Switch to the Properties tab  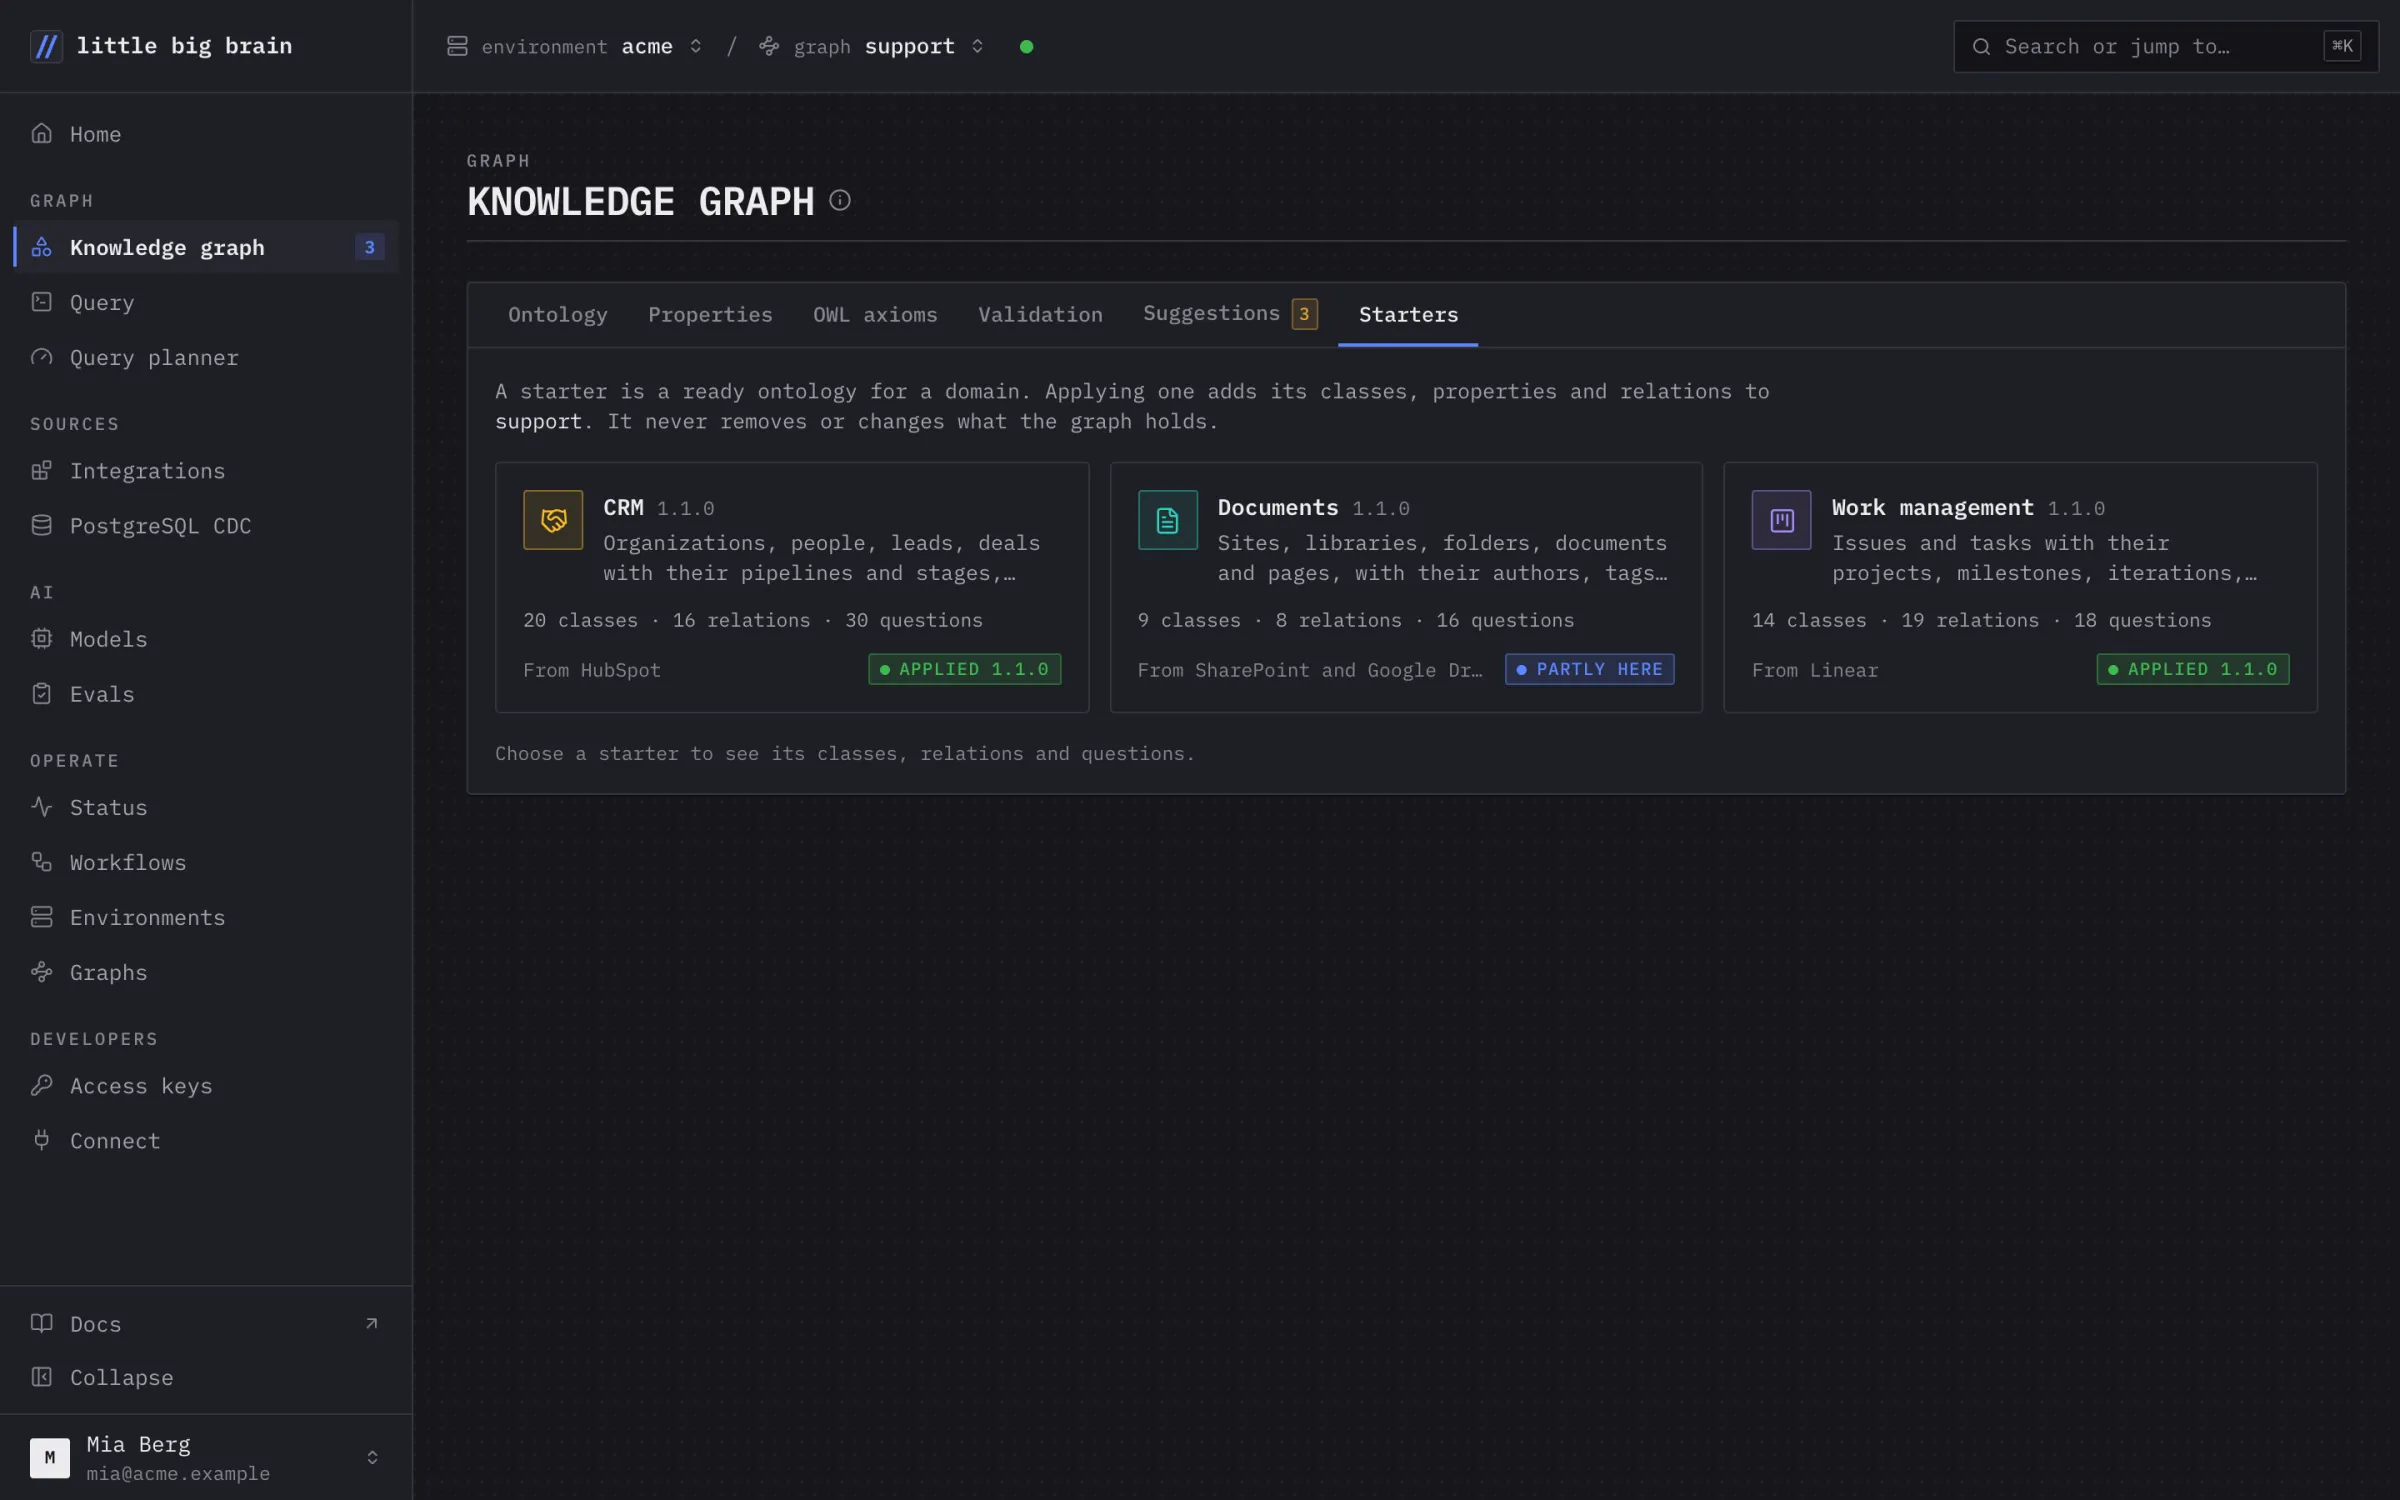coord(710,315)
